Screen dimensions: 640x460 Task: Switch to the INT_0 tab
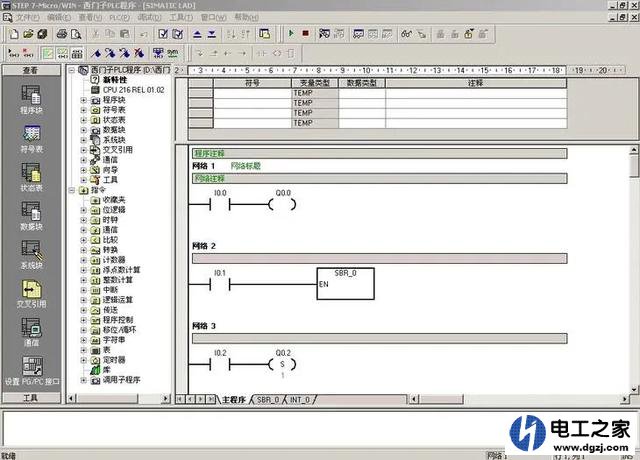pyautogui.click(x=300, y=400)
